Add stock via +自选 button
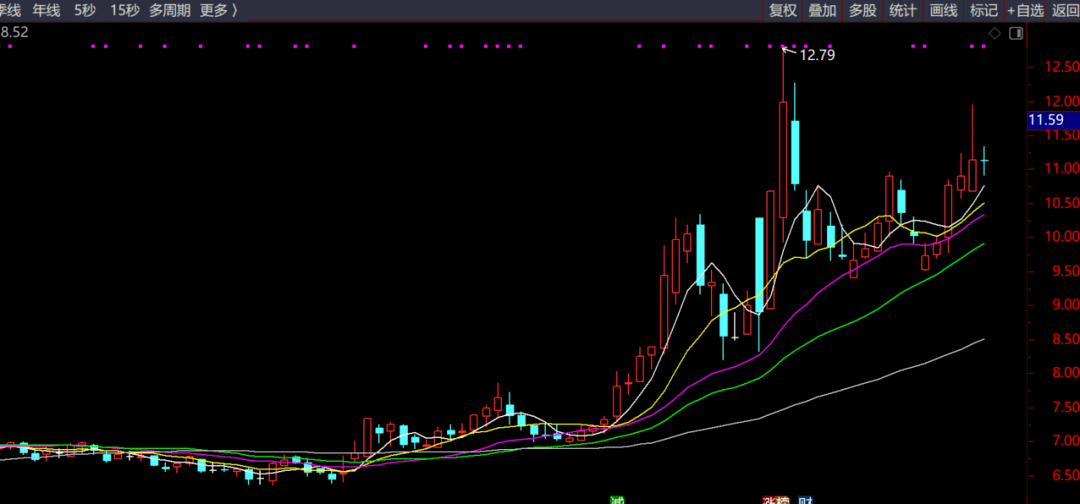 (x=1025, y=10)
